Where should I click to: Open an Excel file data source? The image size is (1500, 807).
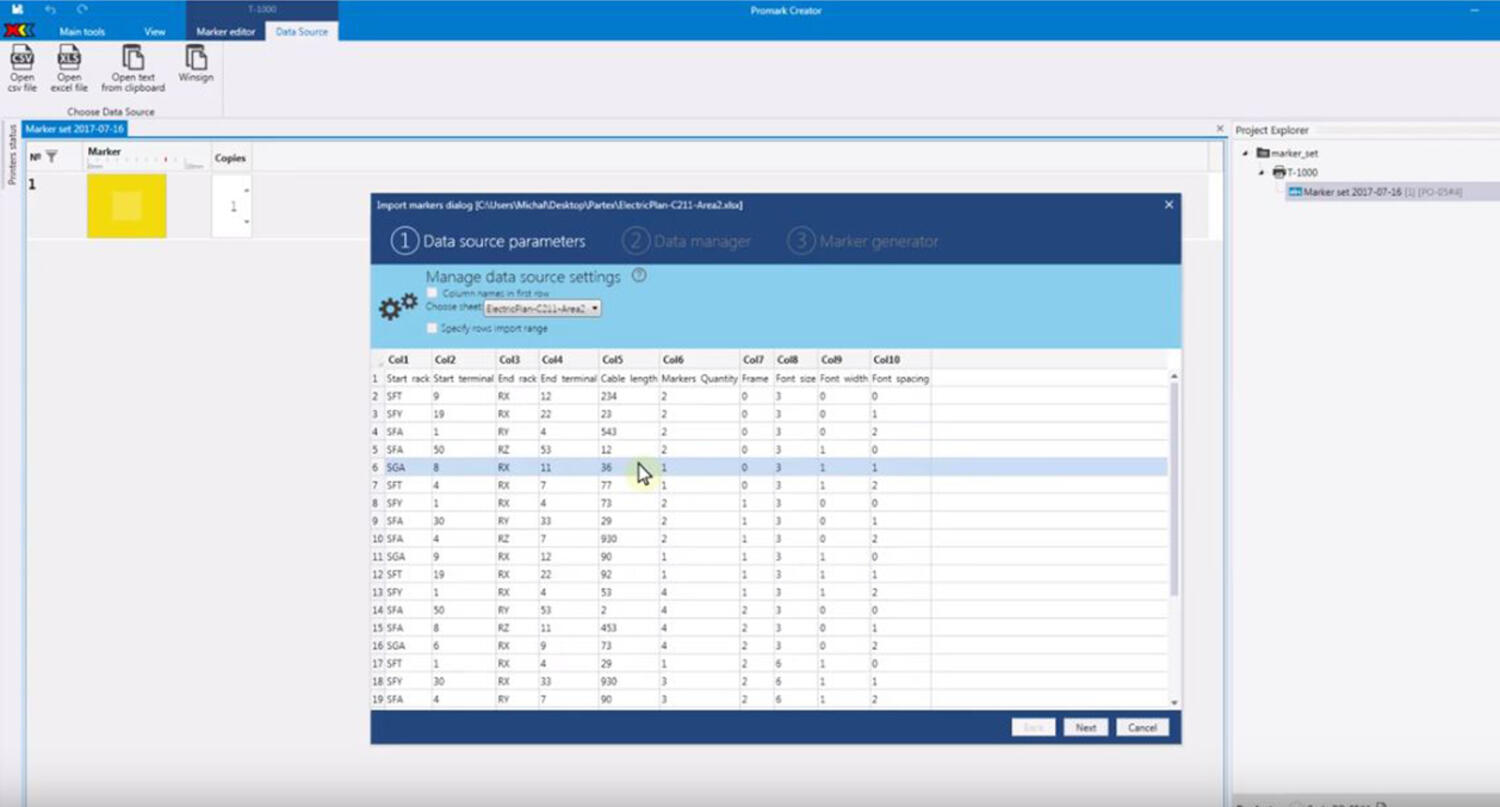(x=69, y=68)
